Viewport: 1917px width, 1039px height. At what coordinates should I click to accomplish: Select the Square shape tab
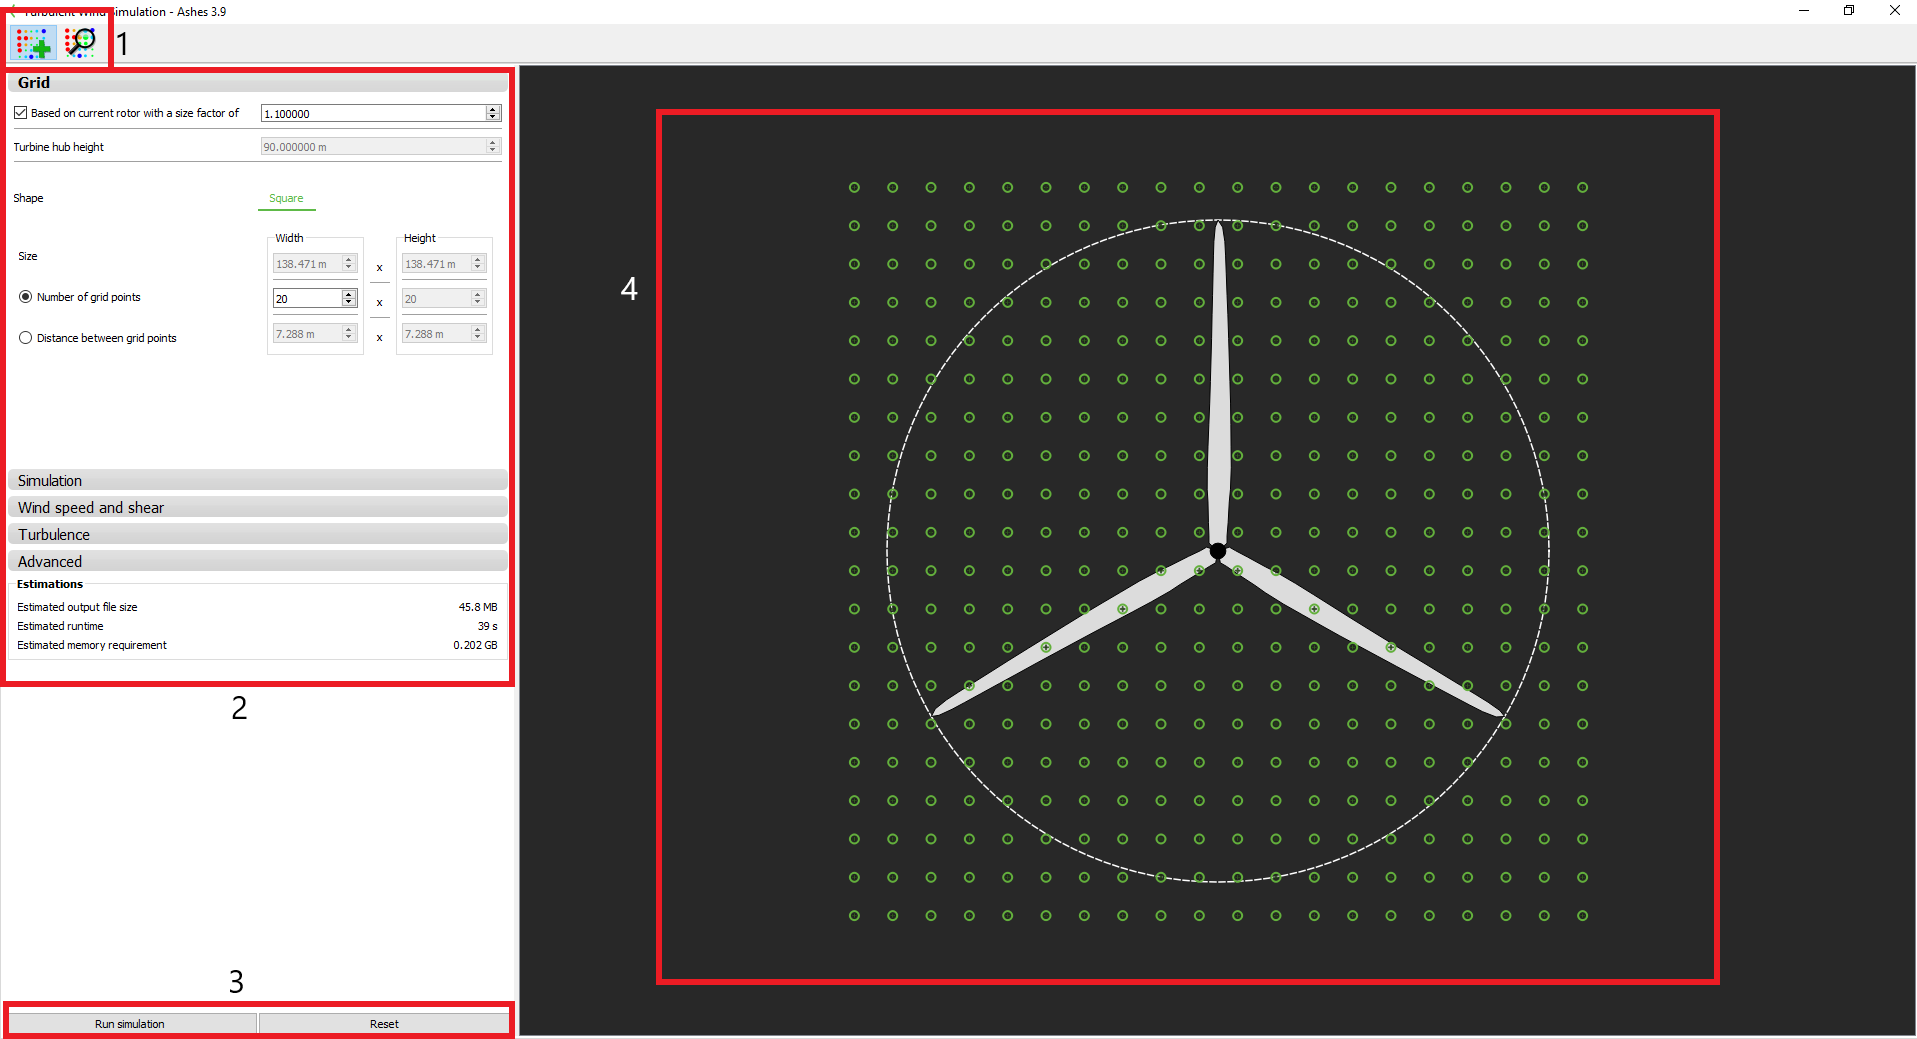coord(286,198)
